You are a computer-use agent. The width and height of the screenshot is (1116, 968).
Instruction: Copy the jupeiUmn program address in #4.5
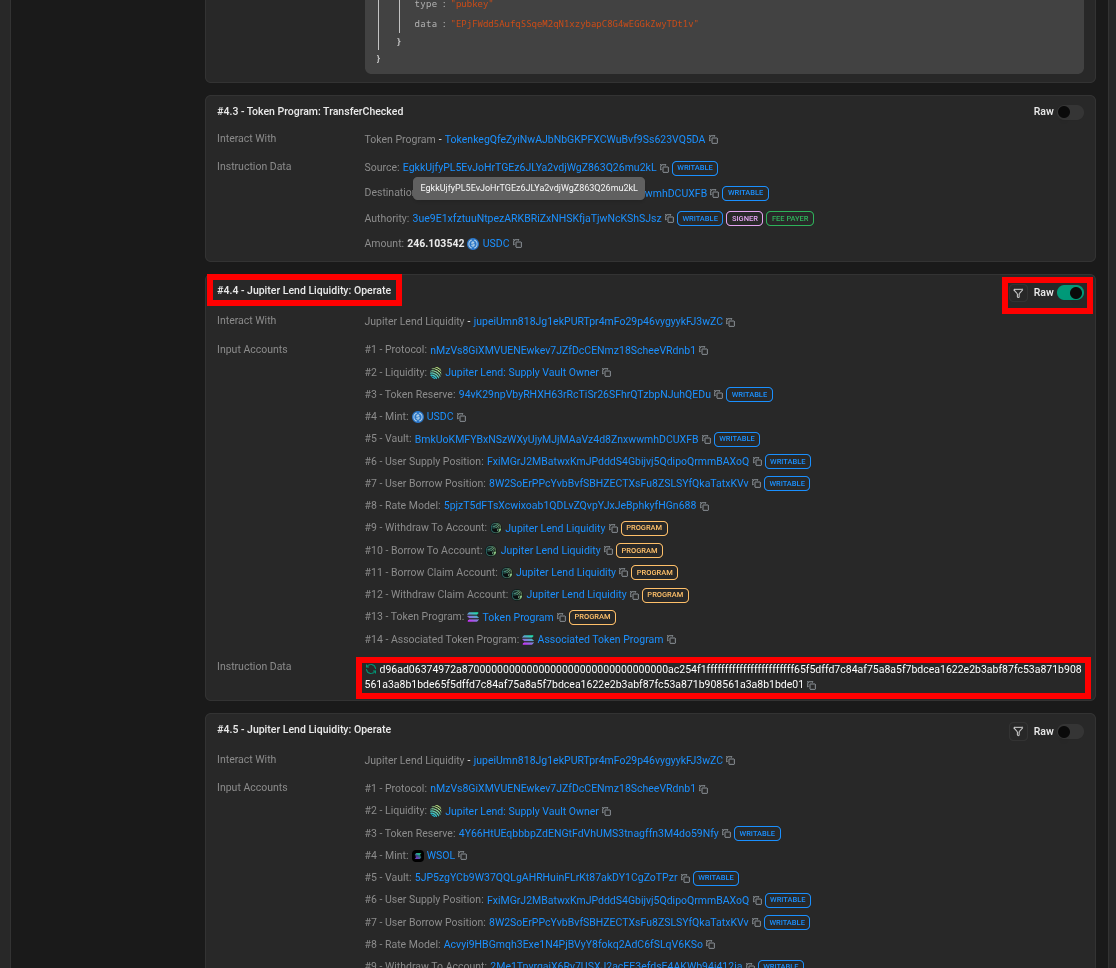click(x=730, y=760)
